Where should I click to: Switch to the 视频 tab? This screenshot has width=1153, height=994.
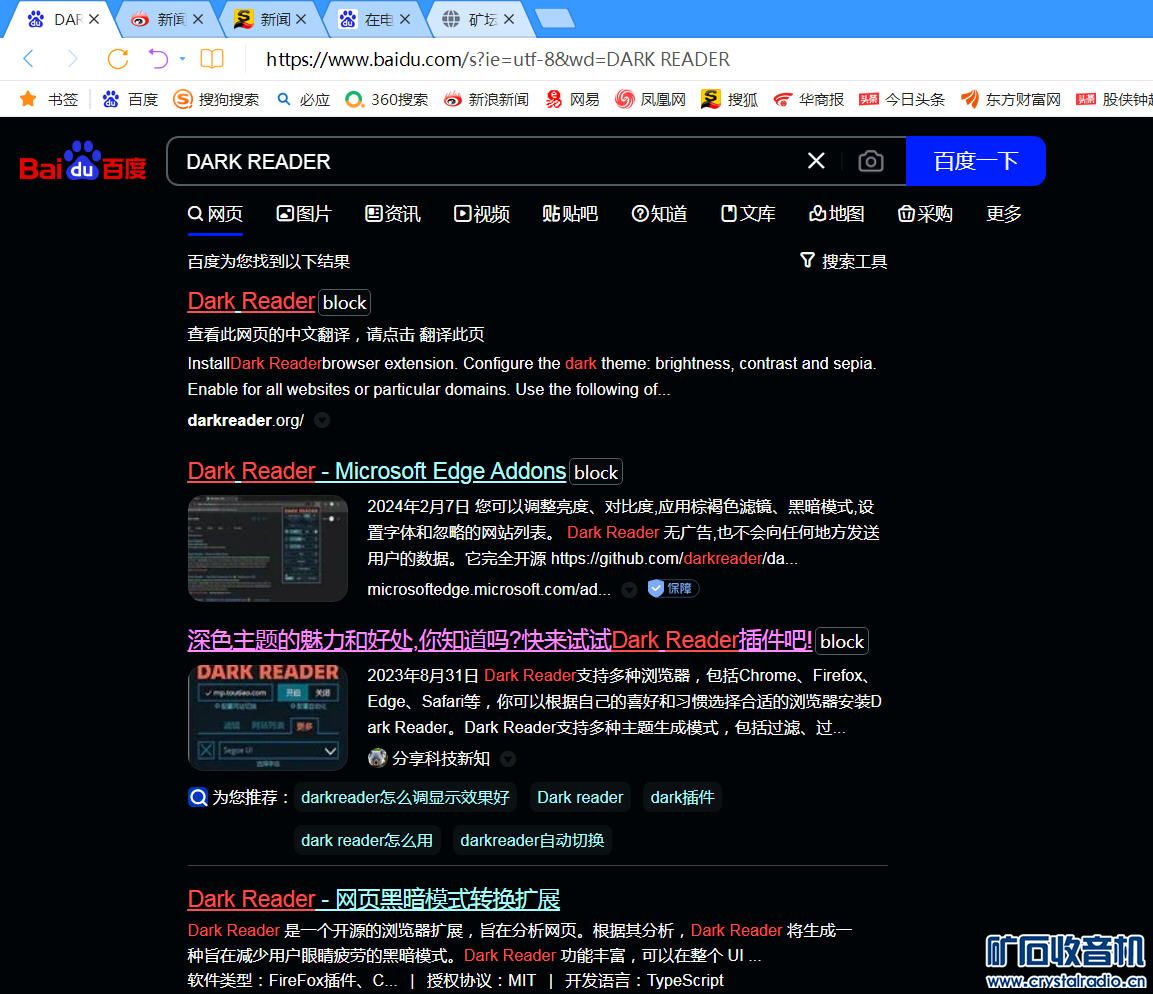482,214
